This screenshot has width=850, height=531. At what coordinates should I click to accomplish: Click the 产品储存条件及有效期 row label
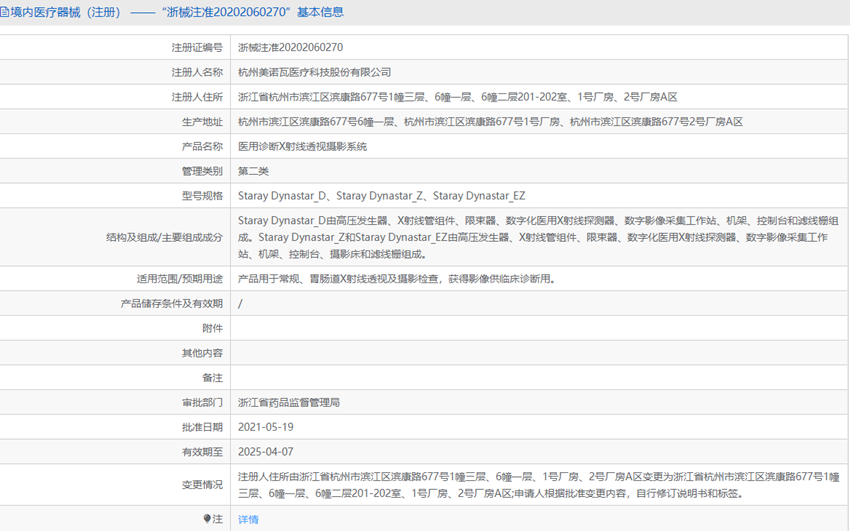[172, 303]
